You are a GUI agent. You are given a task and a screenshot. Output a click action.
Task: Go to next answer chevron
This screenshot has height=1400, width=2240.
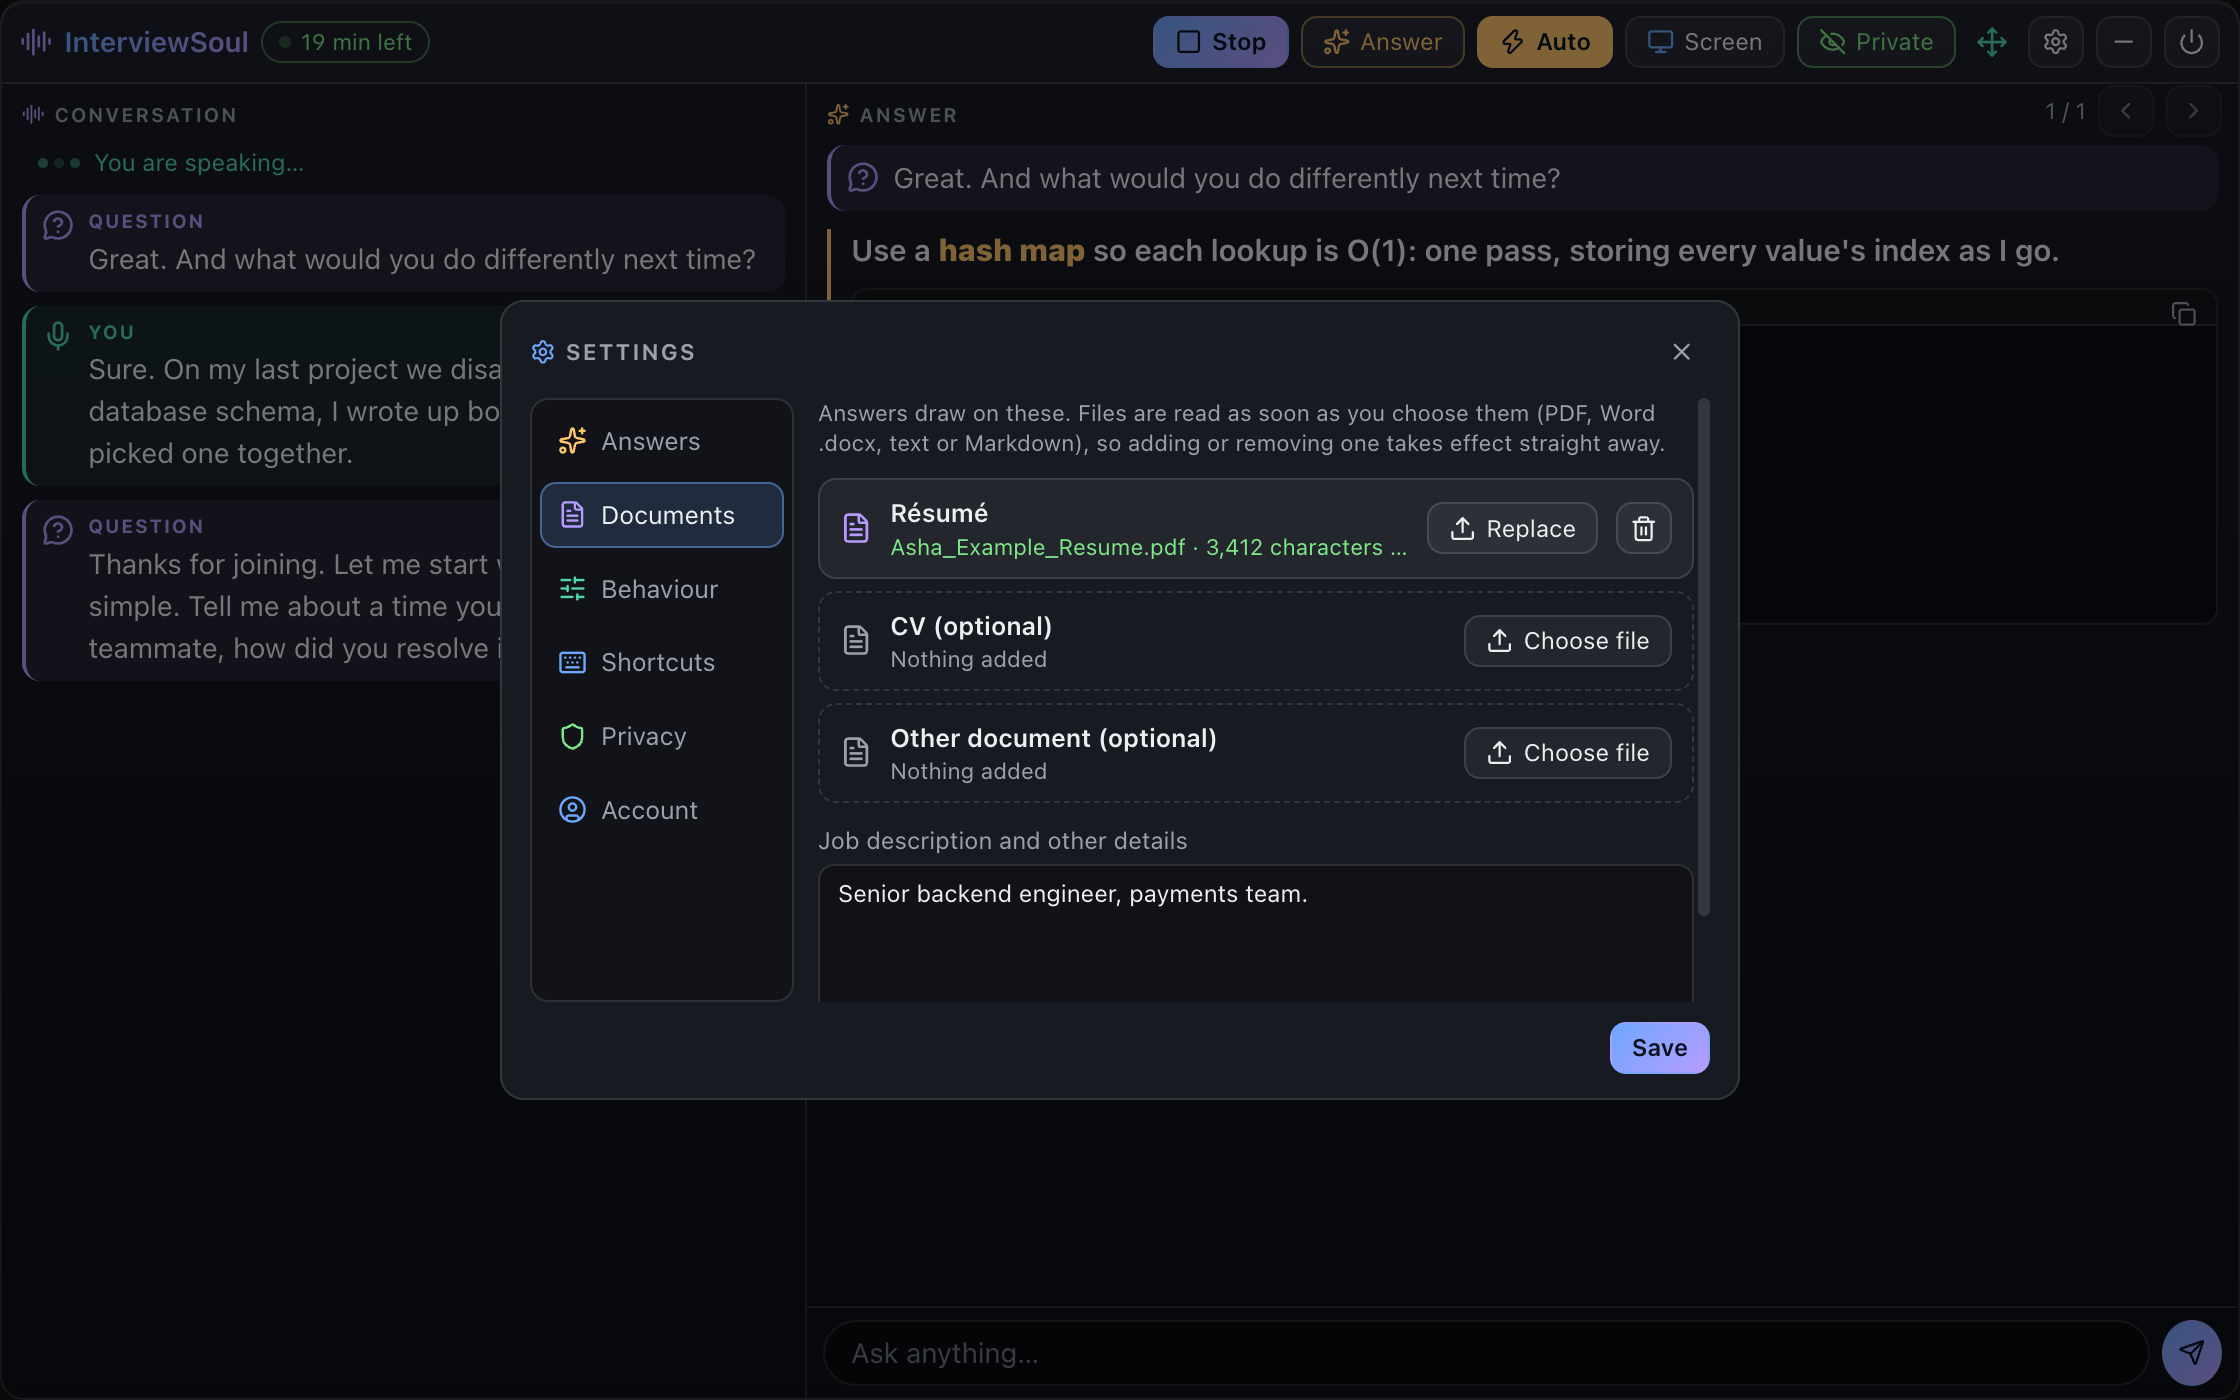click(2193, 111)
